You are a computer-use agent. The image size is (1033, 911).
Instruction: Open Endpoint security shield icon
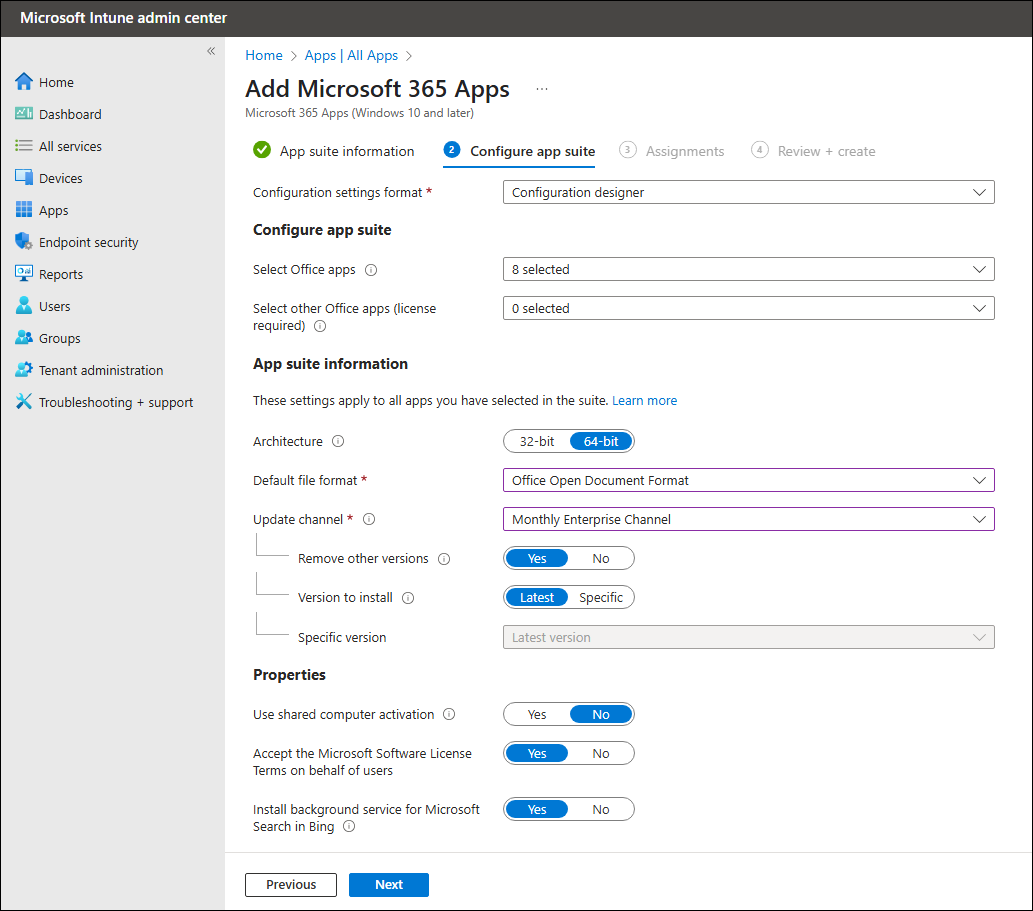pyautogui.click(x=24, y=242)
